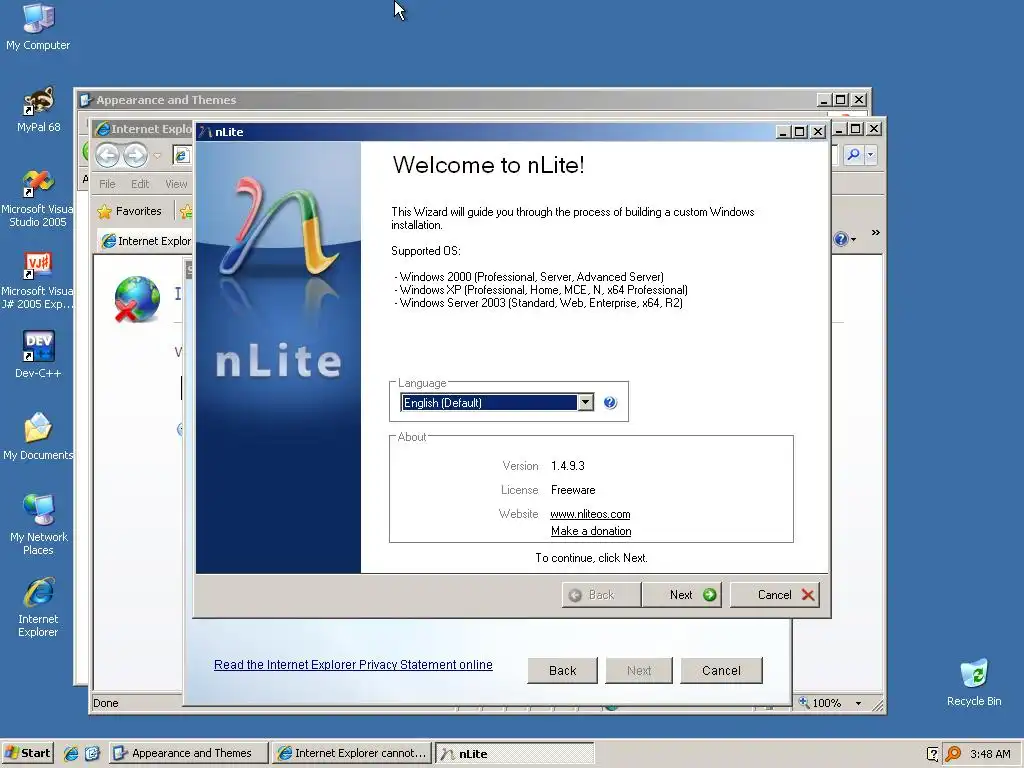This screenshot has height=768, width=1024.
Task: Open the Edit menu in Internet Explorer
Action: (x=140, y=184)
